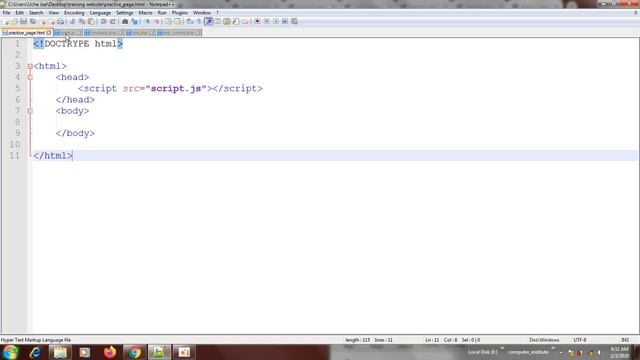
Task: Close the practice_page.html tab
Action: 49,32
